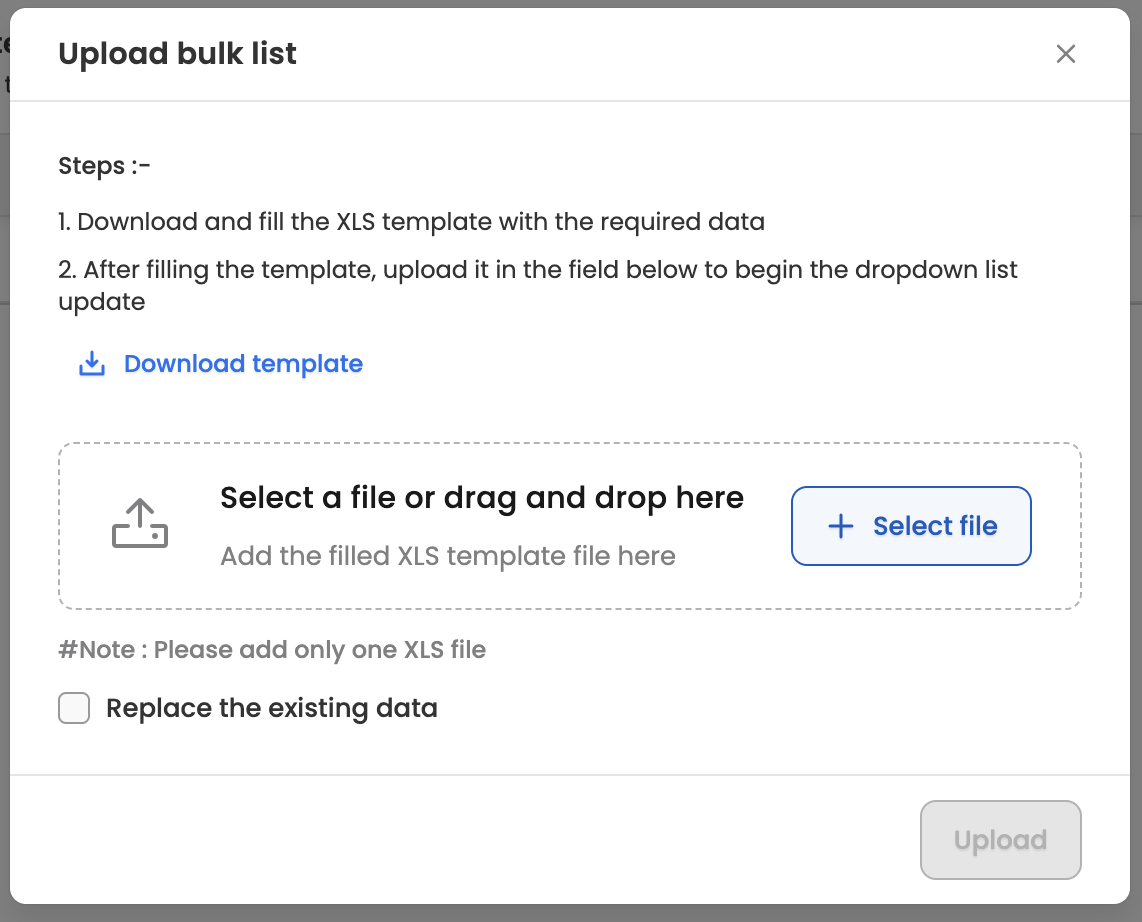Click the "Replace the existing data" label

[x=272, y=709]
